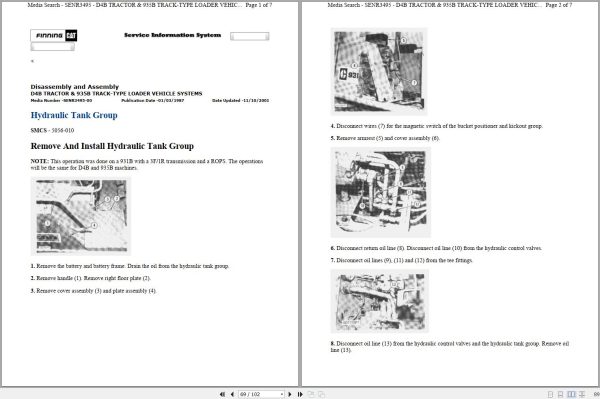This screenshot has height=399, width=600.
Task: Click the 'Service Information System' header text
Action: [x=173, y=35]
